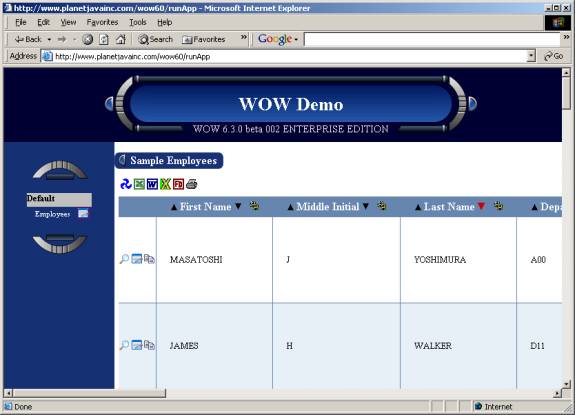The width and height of the screenshot is (575, 415).
Task: Click department cell A00
Action: click(x=539, y=260)
